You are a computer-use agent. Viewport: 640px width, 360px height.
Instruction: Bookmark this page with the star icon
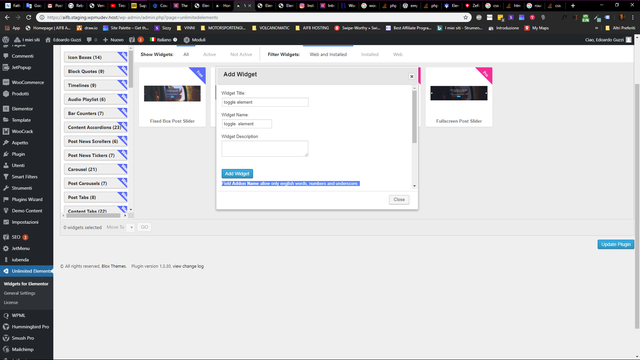pos(465,17)
